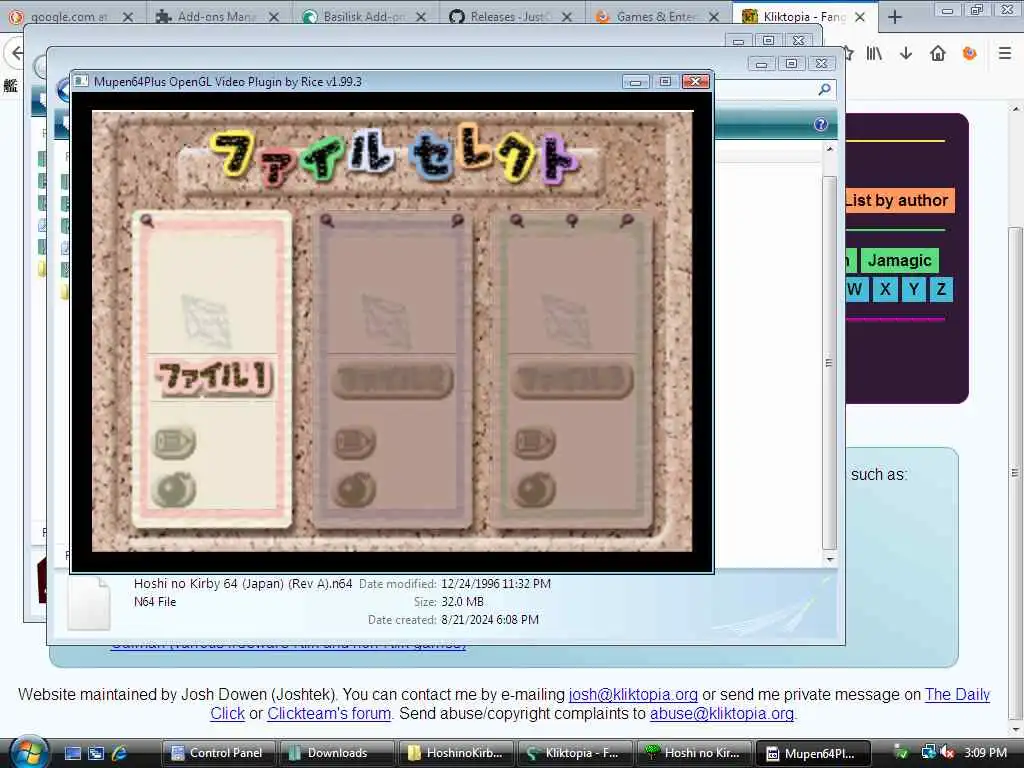Click the File 3 copy icon
This screenshot has height=768, width=1024.
pos(534,443)
